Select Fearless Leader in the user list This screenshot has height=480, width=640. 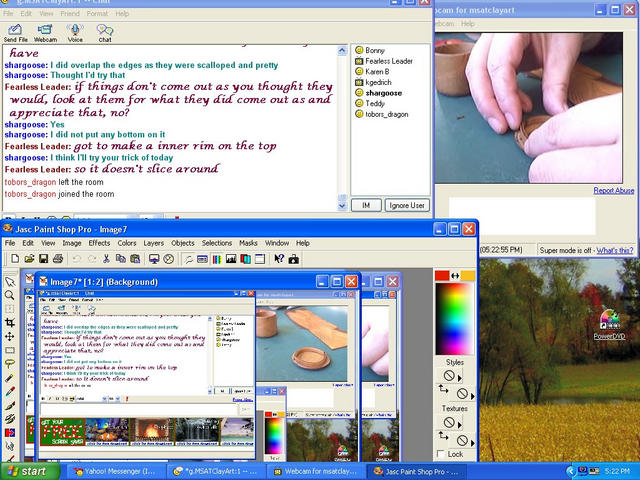pos(384,61)
